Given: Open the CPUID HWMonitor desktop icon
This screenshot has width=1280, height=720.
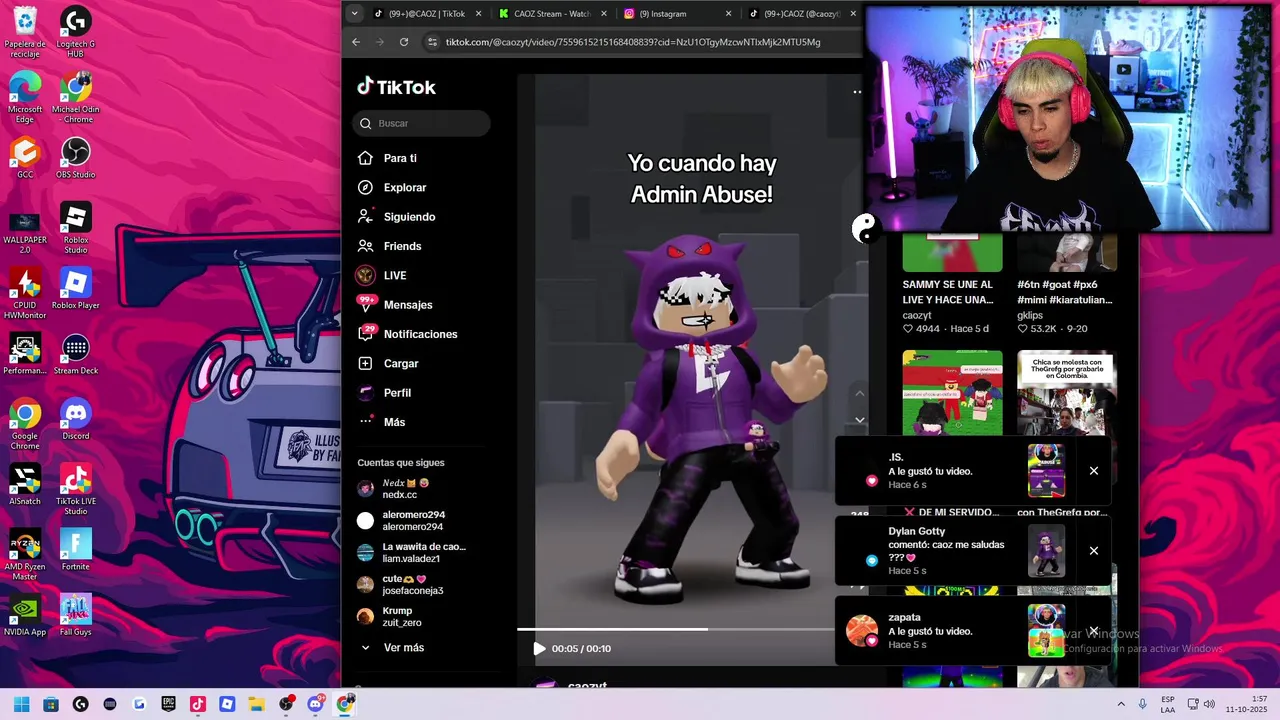Looking at the screenshot, I should point(25,294).
